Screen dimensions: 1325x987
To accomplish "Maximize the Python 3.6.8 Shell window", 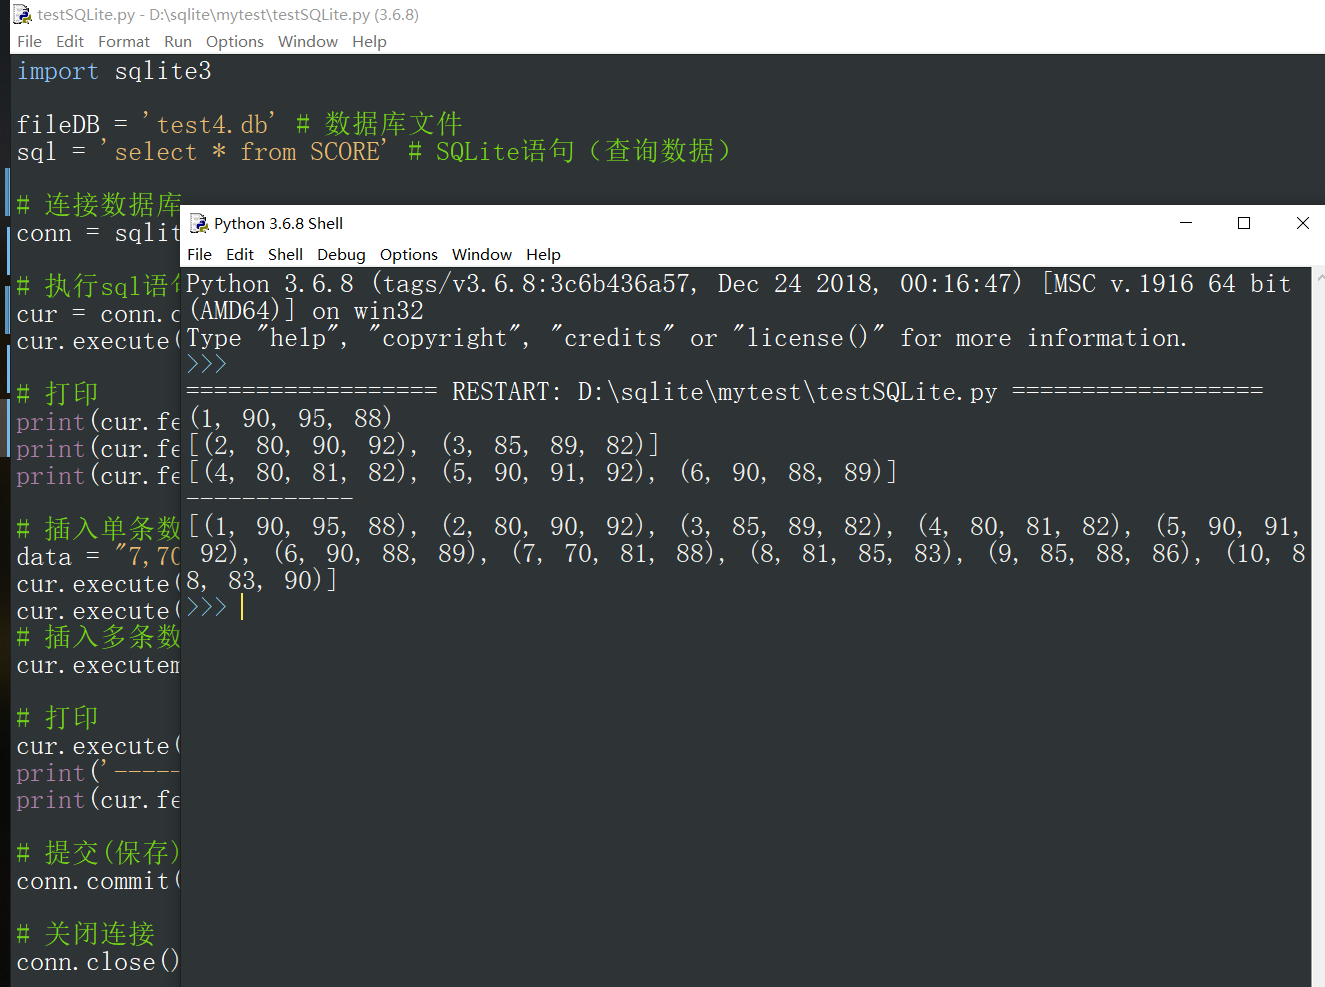I will tap(1244, 223).
